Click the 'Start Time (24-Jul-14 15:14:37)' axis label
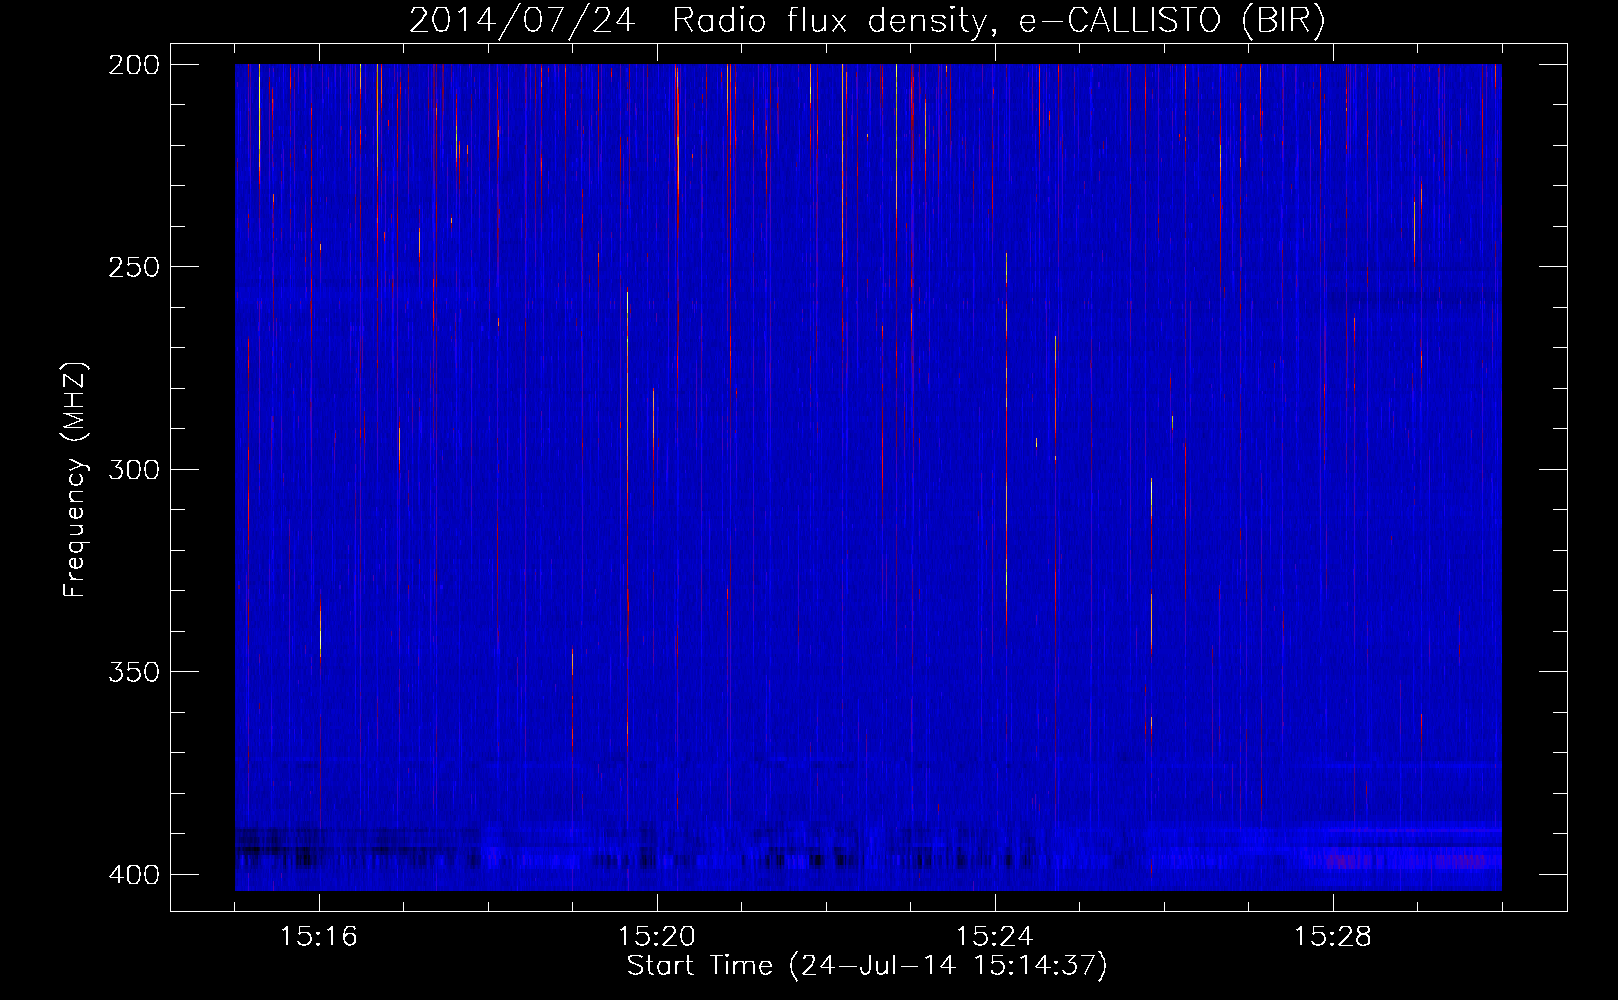This screenshot has width=1618, height=1000. point(867,966)
